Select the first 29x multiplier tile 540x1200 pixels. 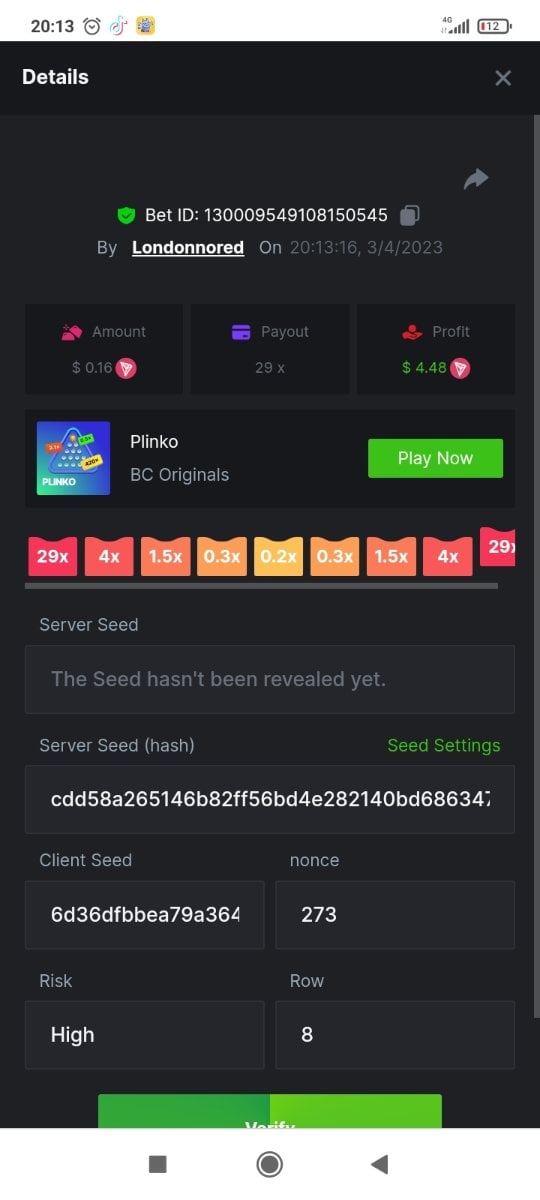(x=53, y=556)
